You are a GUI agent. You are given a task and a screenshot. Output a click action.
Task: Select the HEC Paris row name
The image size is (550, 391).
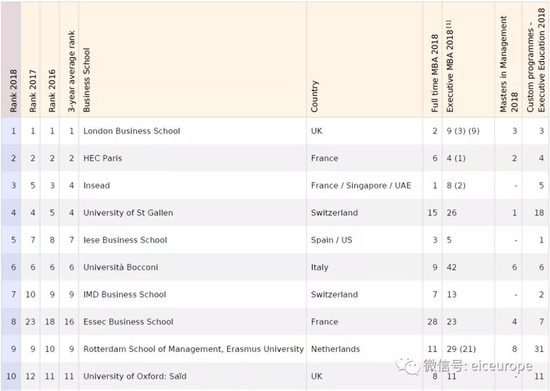click(x=102, y=158)
